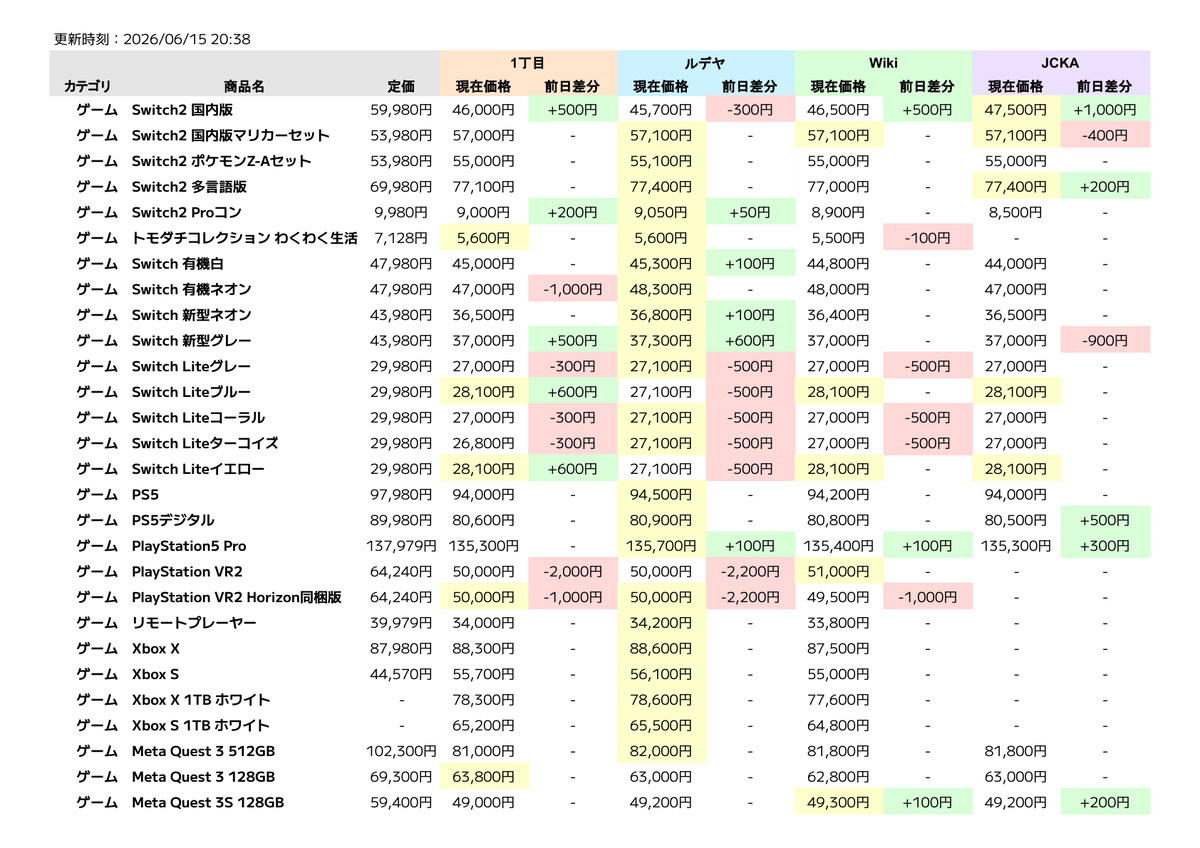This screenshot has width=1200, height=848.
Task: Click JCKA's 77,400円 price for Switch2 多言語版
Action: coord(1016,187)
